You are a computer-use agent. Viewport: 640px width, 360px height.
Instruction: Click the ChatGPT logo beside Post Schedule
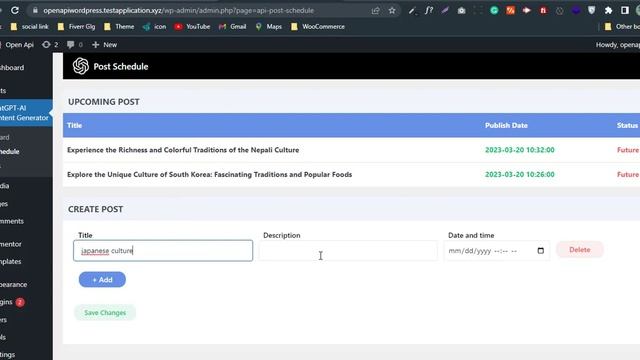click(81, 66)
